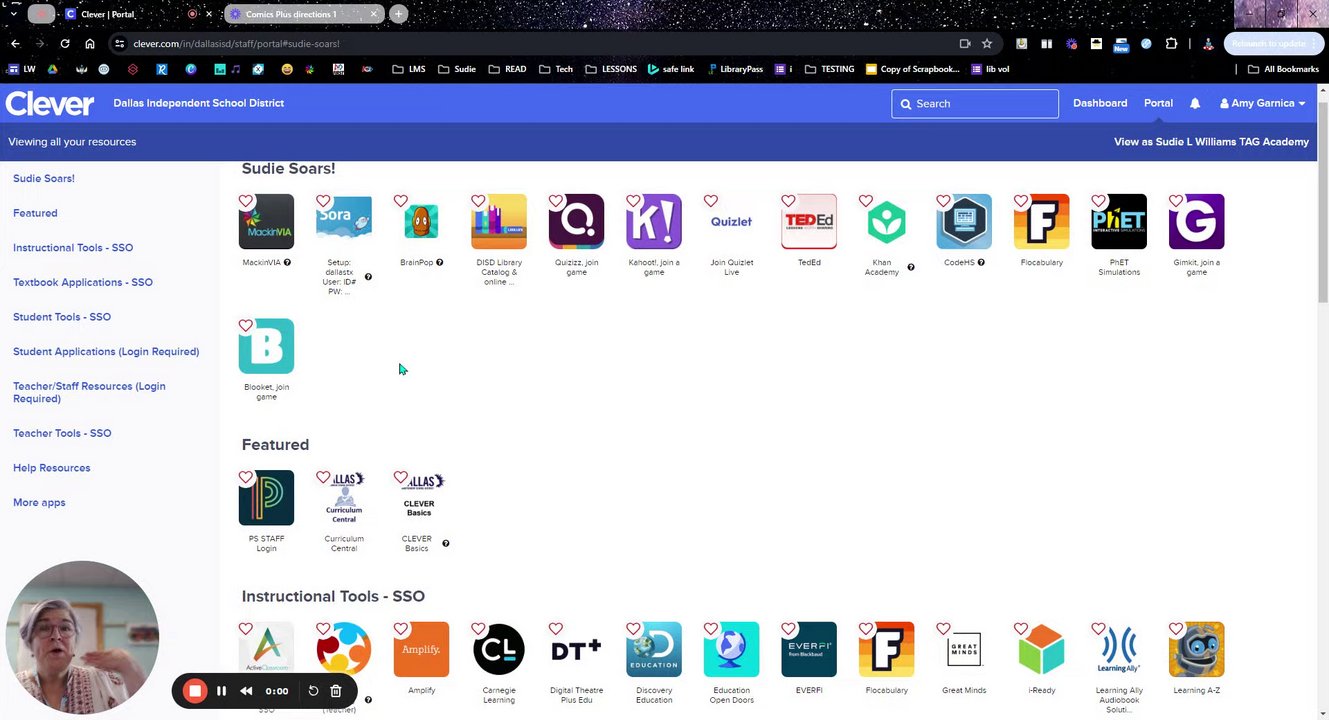Select Portal in top navigation
1329x720 pixels.
coord(1158,103)
